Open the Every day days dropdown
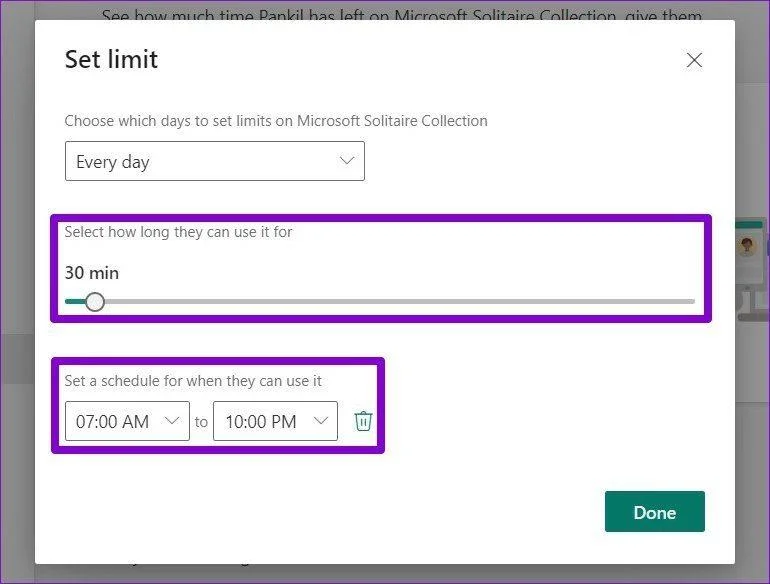 click(x=215, y=161)
